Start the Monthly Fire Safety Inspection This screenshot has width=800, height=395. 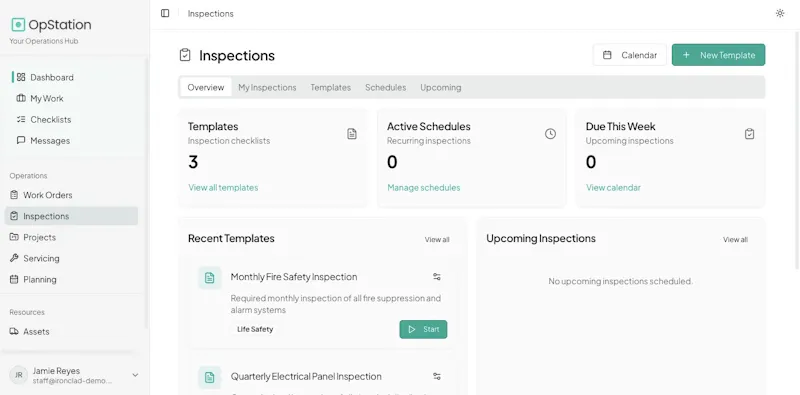point(423,329)
